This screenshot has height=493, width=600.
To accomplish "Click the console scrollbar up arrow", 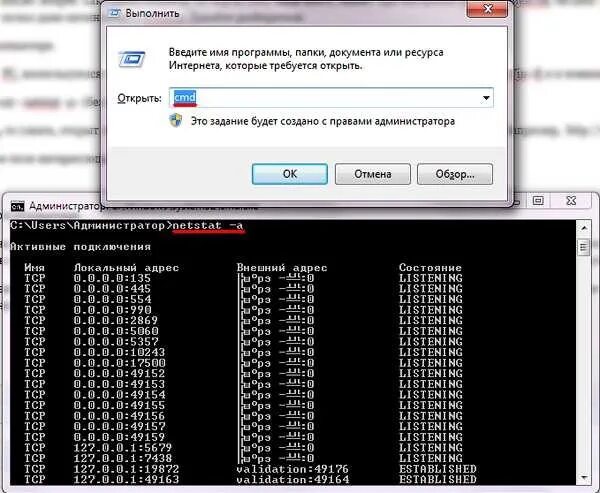I will 584,229.
